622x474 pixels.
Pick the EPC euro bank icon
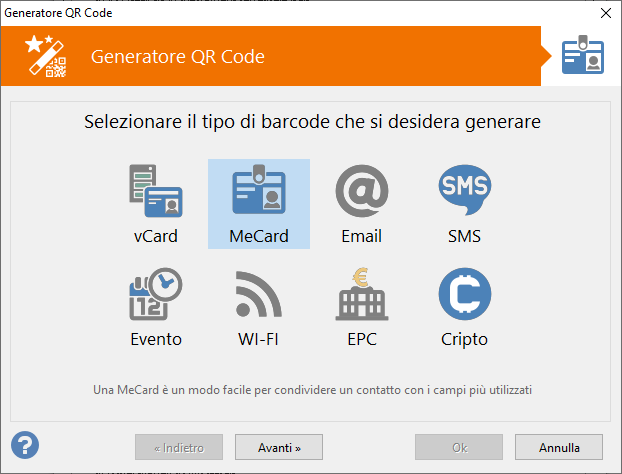point(361,295)
